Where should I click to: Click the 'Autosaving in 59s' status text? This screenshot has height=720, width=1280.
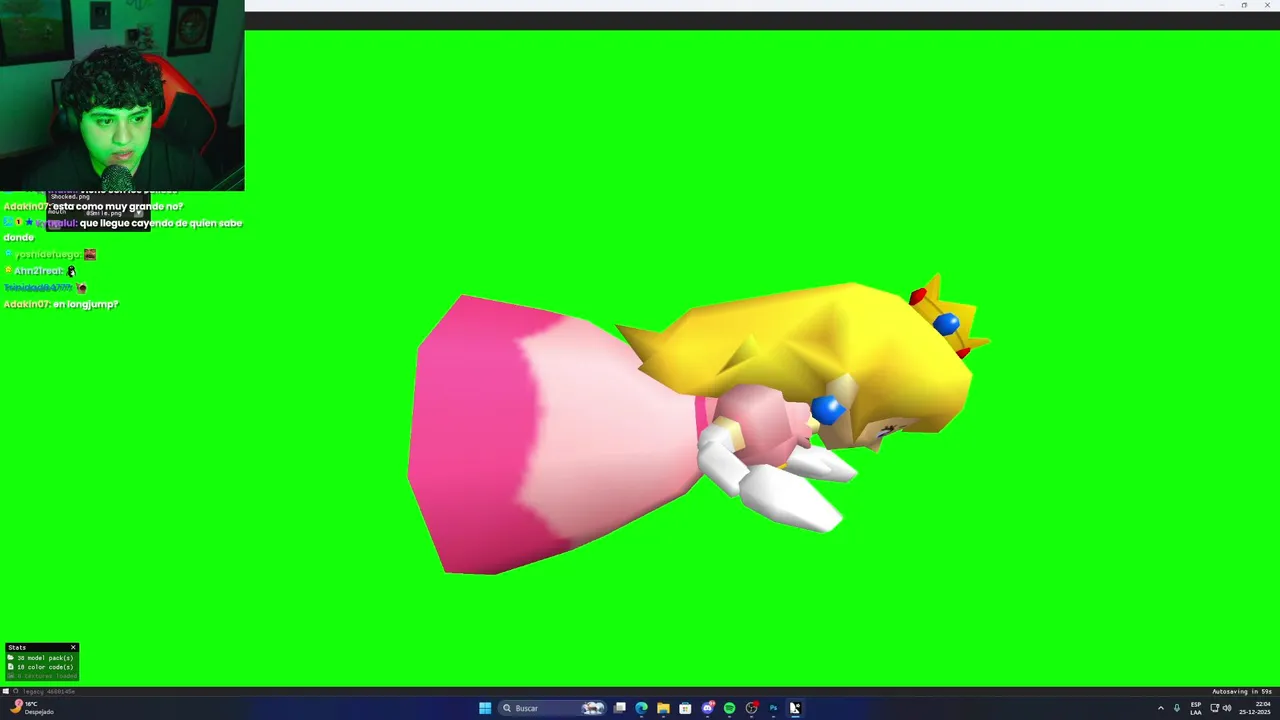1242,691
